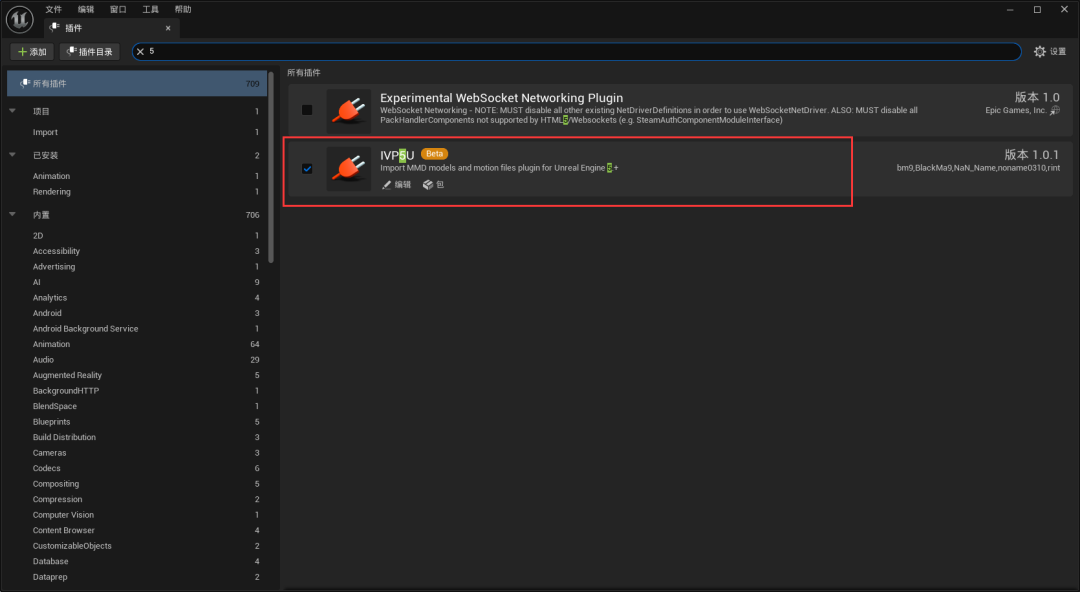
Task: Open the 窗口 menu
Action: tap(118, 9)
